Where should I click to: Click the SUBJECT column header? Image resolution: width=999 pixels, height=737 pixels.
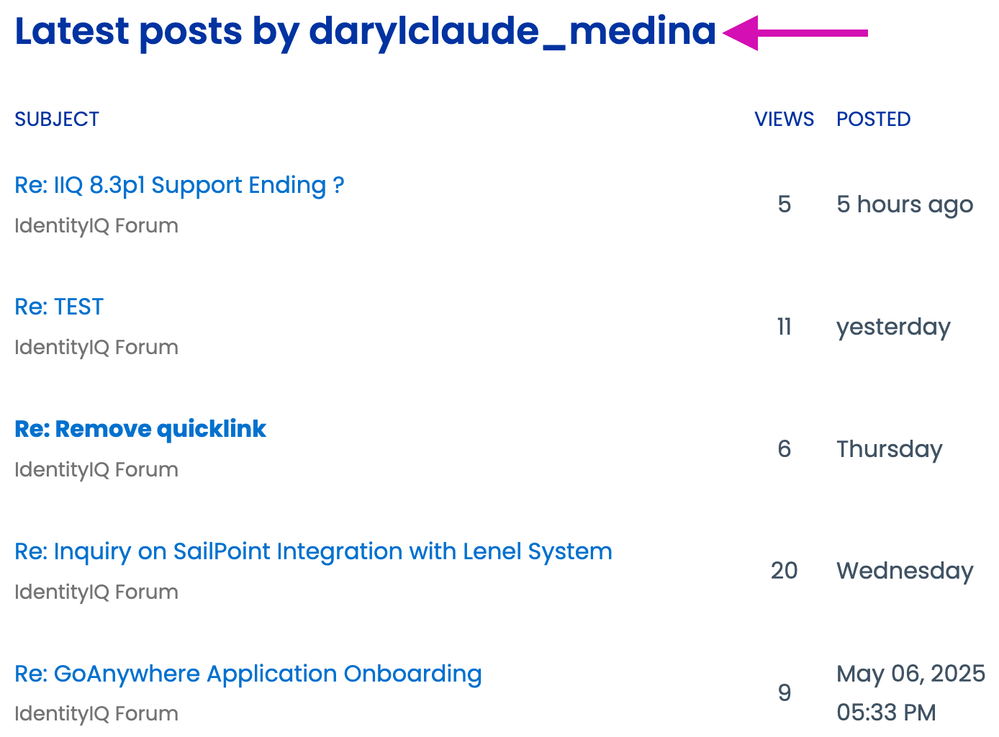pos(57,119)
